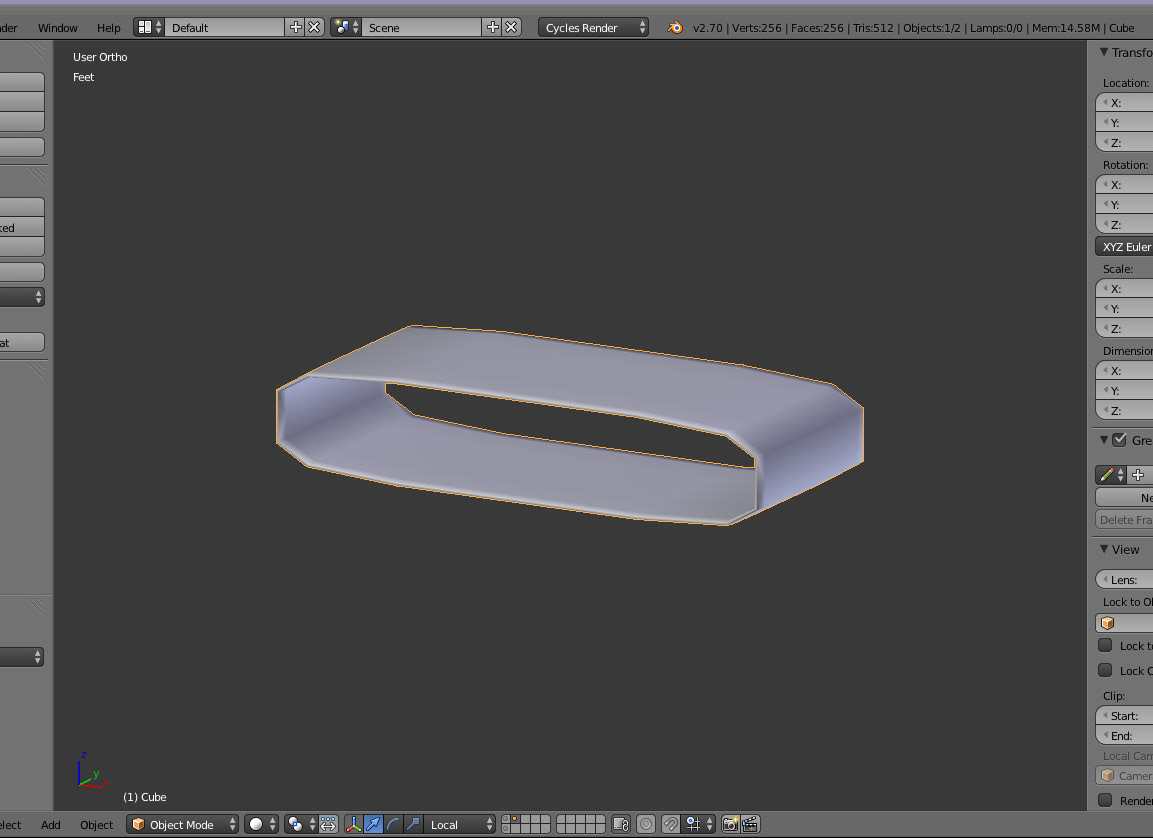Open the Cycles Render engine dropdown
Image resolution: width=1153 pixels, height=838 pixels.
(x=593, y=27)
